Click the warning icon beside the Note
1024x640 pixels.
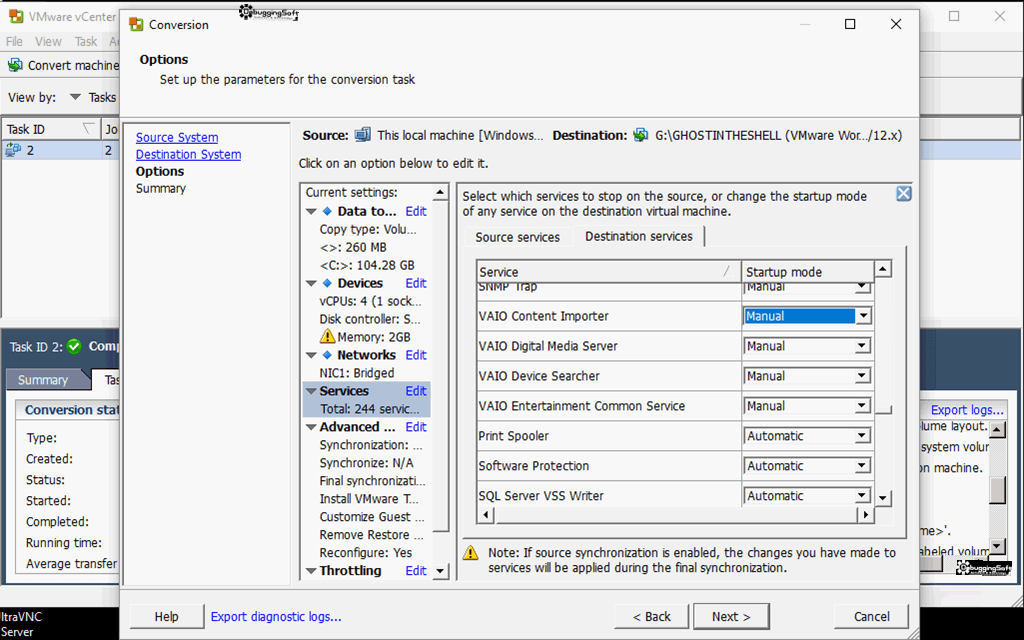tap(470, 553)
